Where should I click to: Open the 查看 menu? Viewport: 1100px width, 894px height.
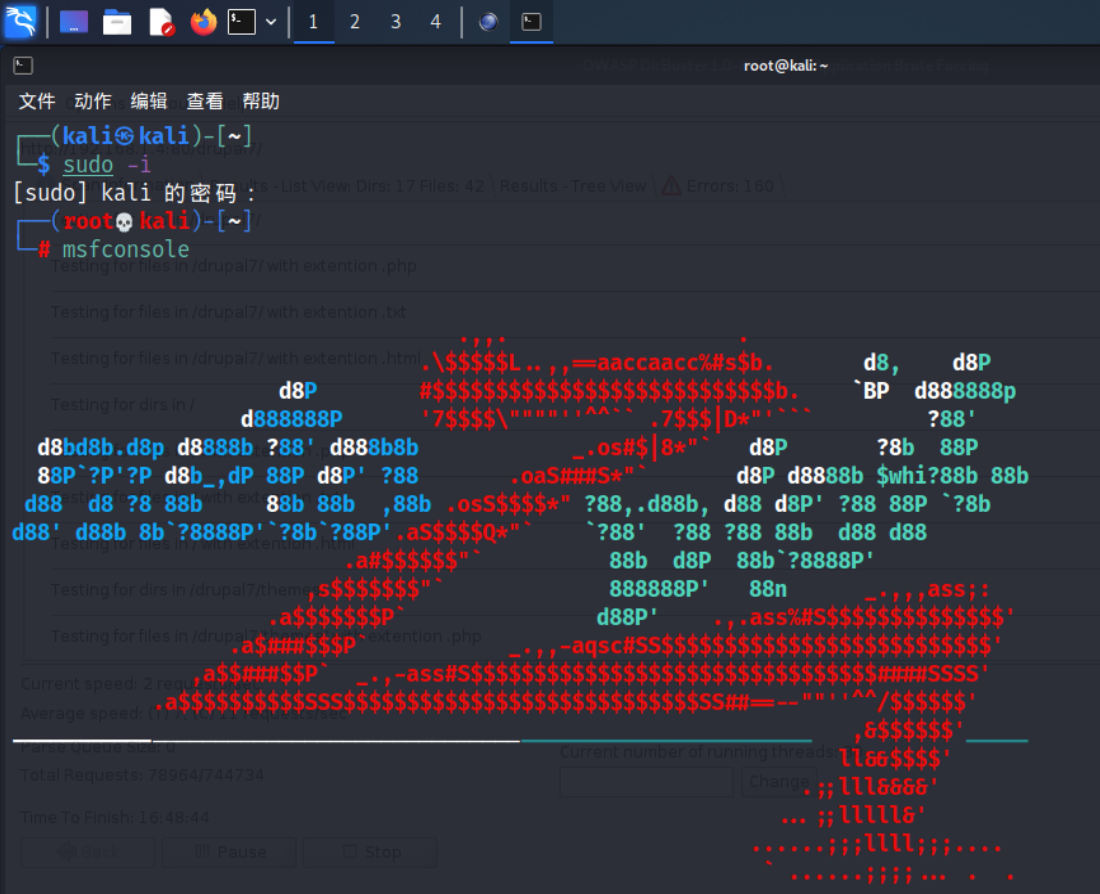pyautogui.click(x=205, y=101)
